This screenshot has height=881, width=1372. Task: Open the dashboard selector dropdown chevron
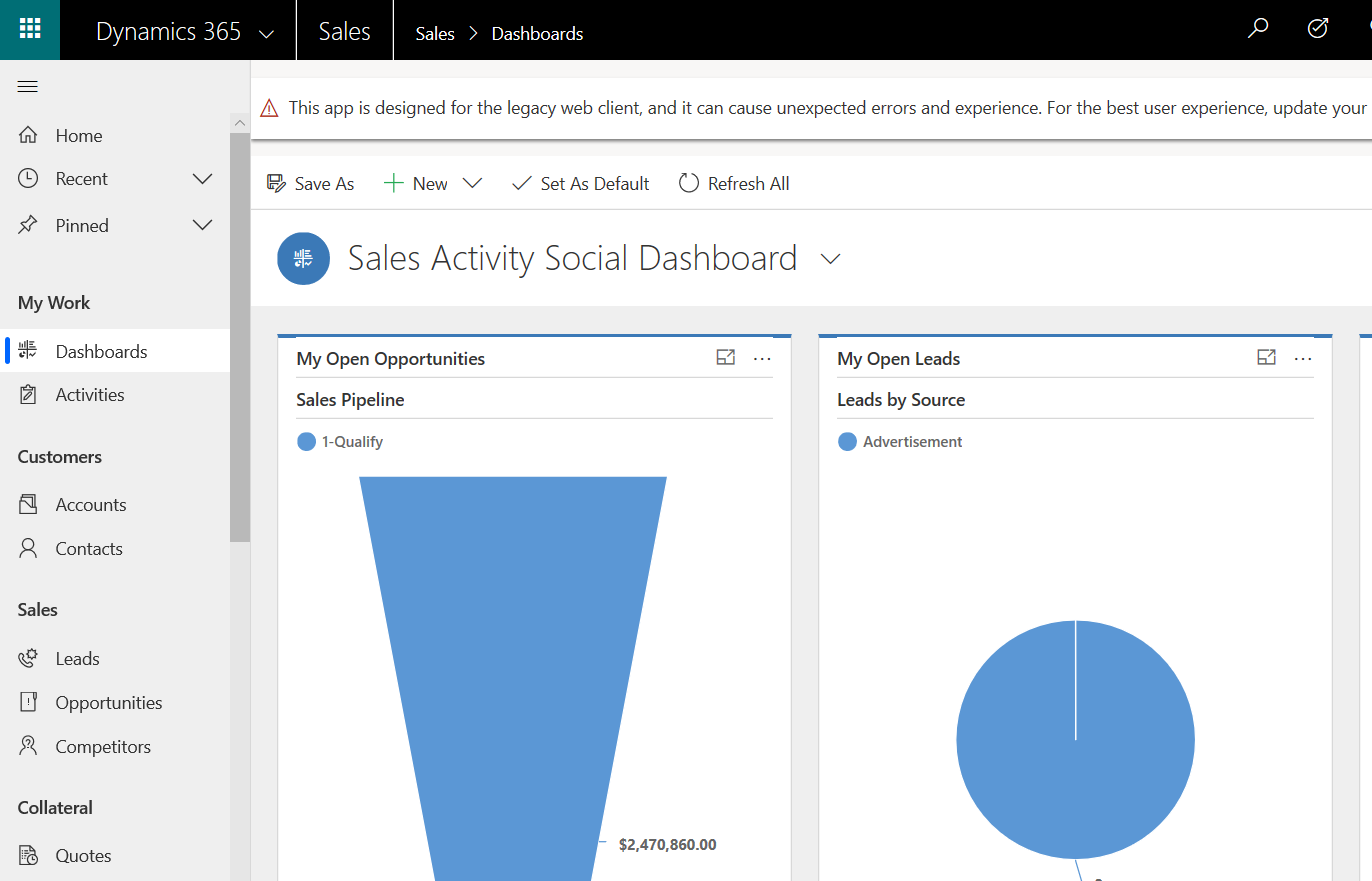pos(830,258)
